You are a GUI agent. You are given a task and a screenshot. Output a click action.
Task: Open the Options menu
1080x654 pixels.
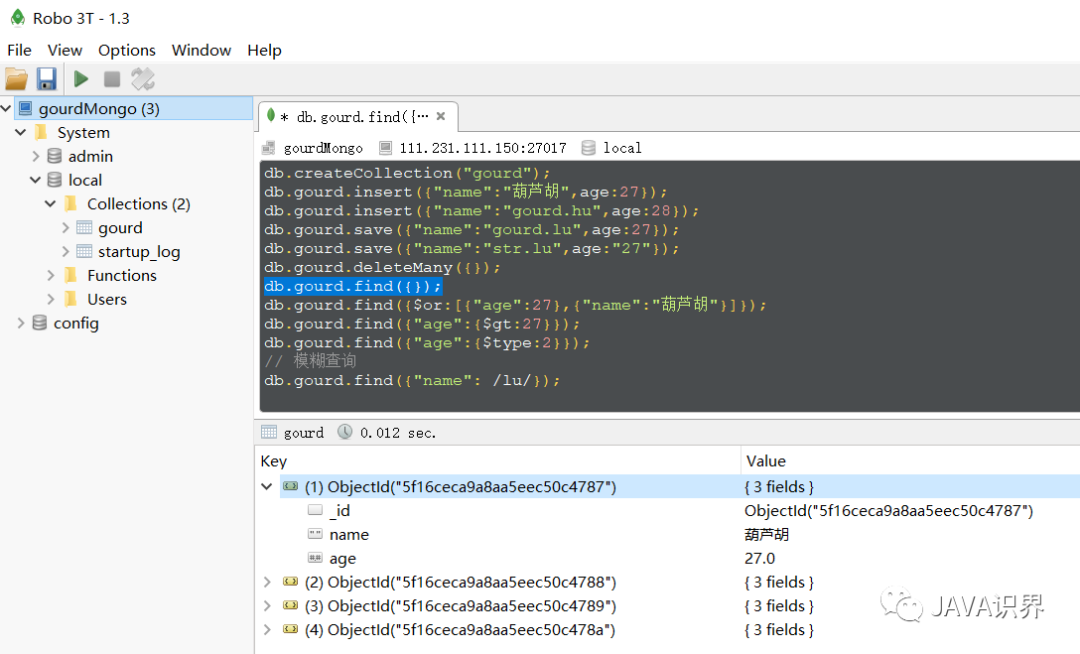[126, 50]
